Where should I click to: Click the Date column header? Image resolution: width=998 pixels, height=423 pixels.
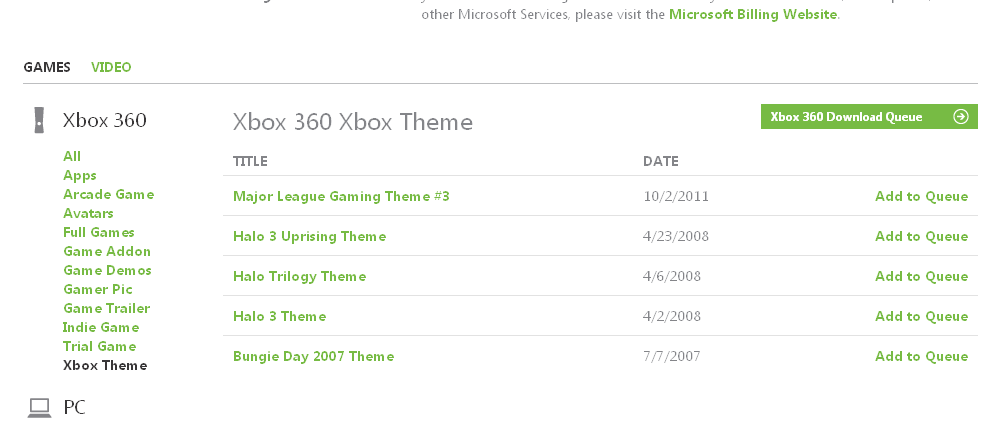click(660, 161)
